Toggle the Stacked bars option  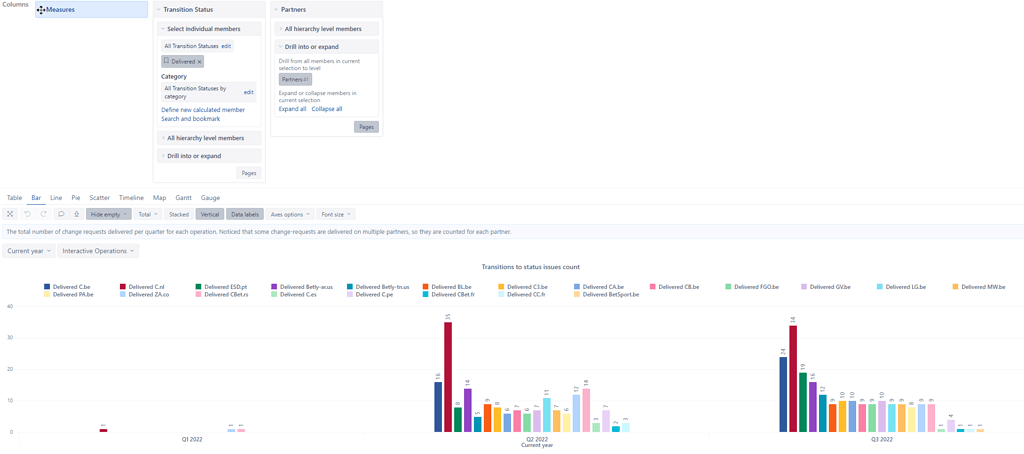click(x=179, y=214)
